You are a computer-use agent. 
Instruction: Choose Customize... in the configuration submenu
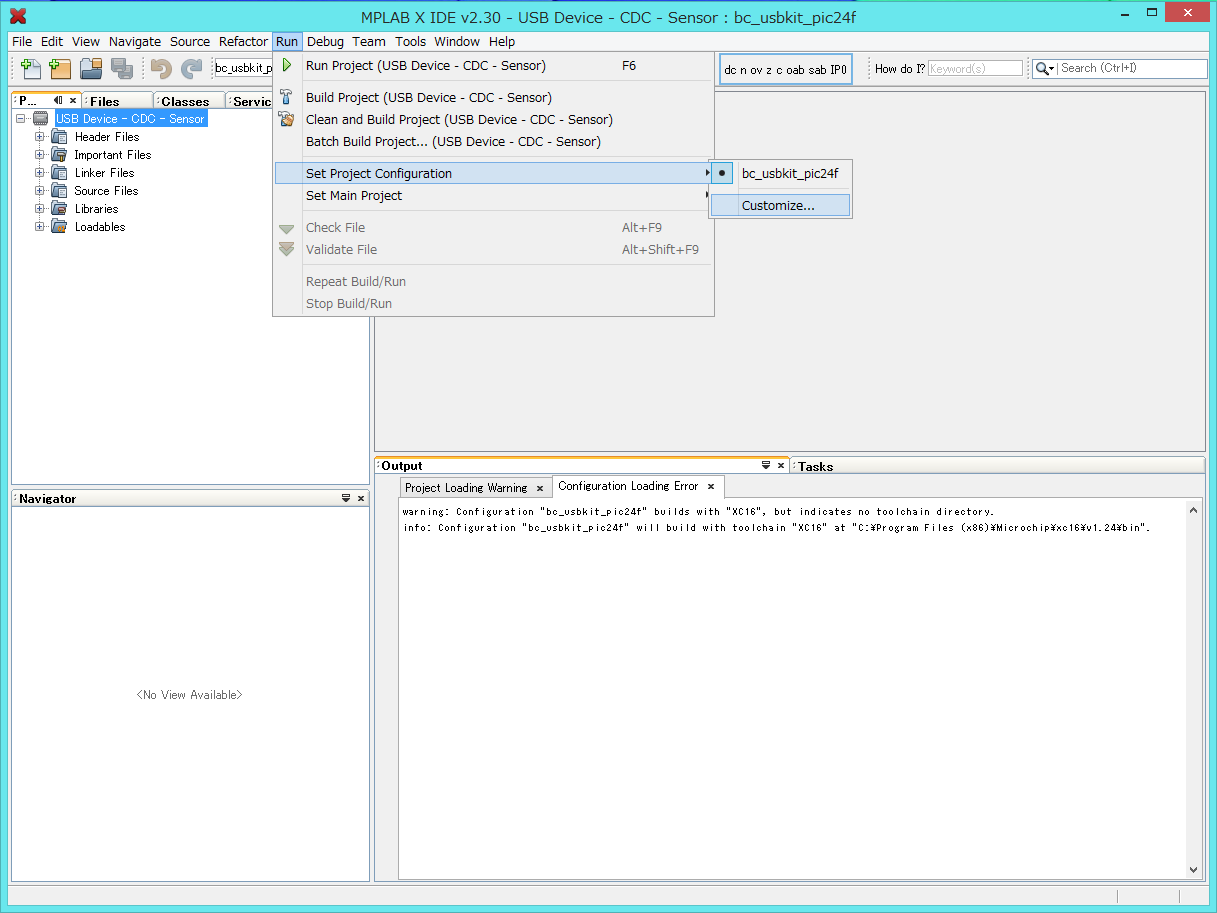coord(778,206)
